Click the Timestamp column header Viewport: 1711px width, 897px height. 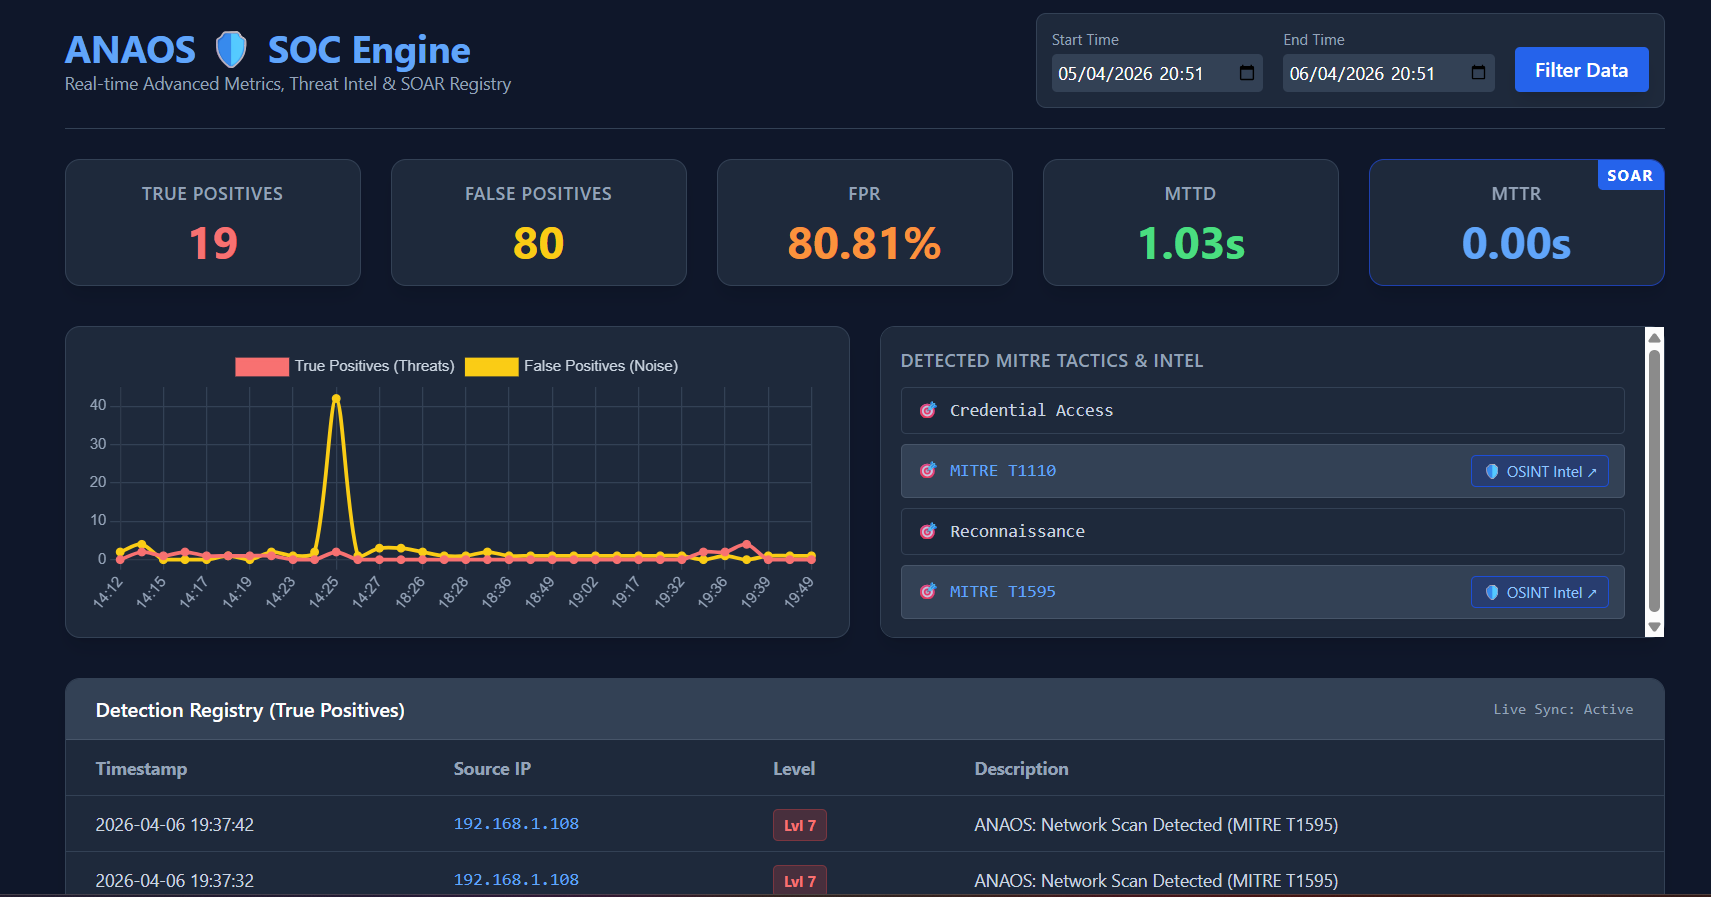click(x=141, y=768)
